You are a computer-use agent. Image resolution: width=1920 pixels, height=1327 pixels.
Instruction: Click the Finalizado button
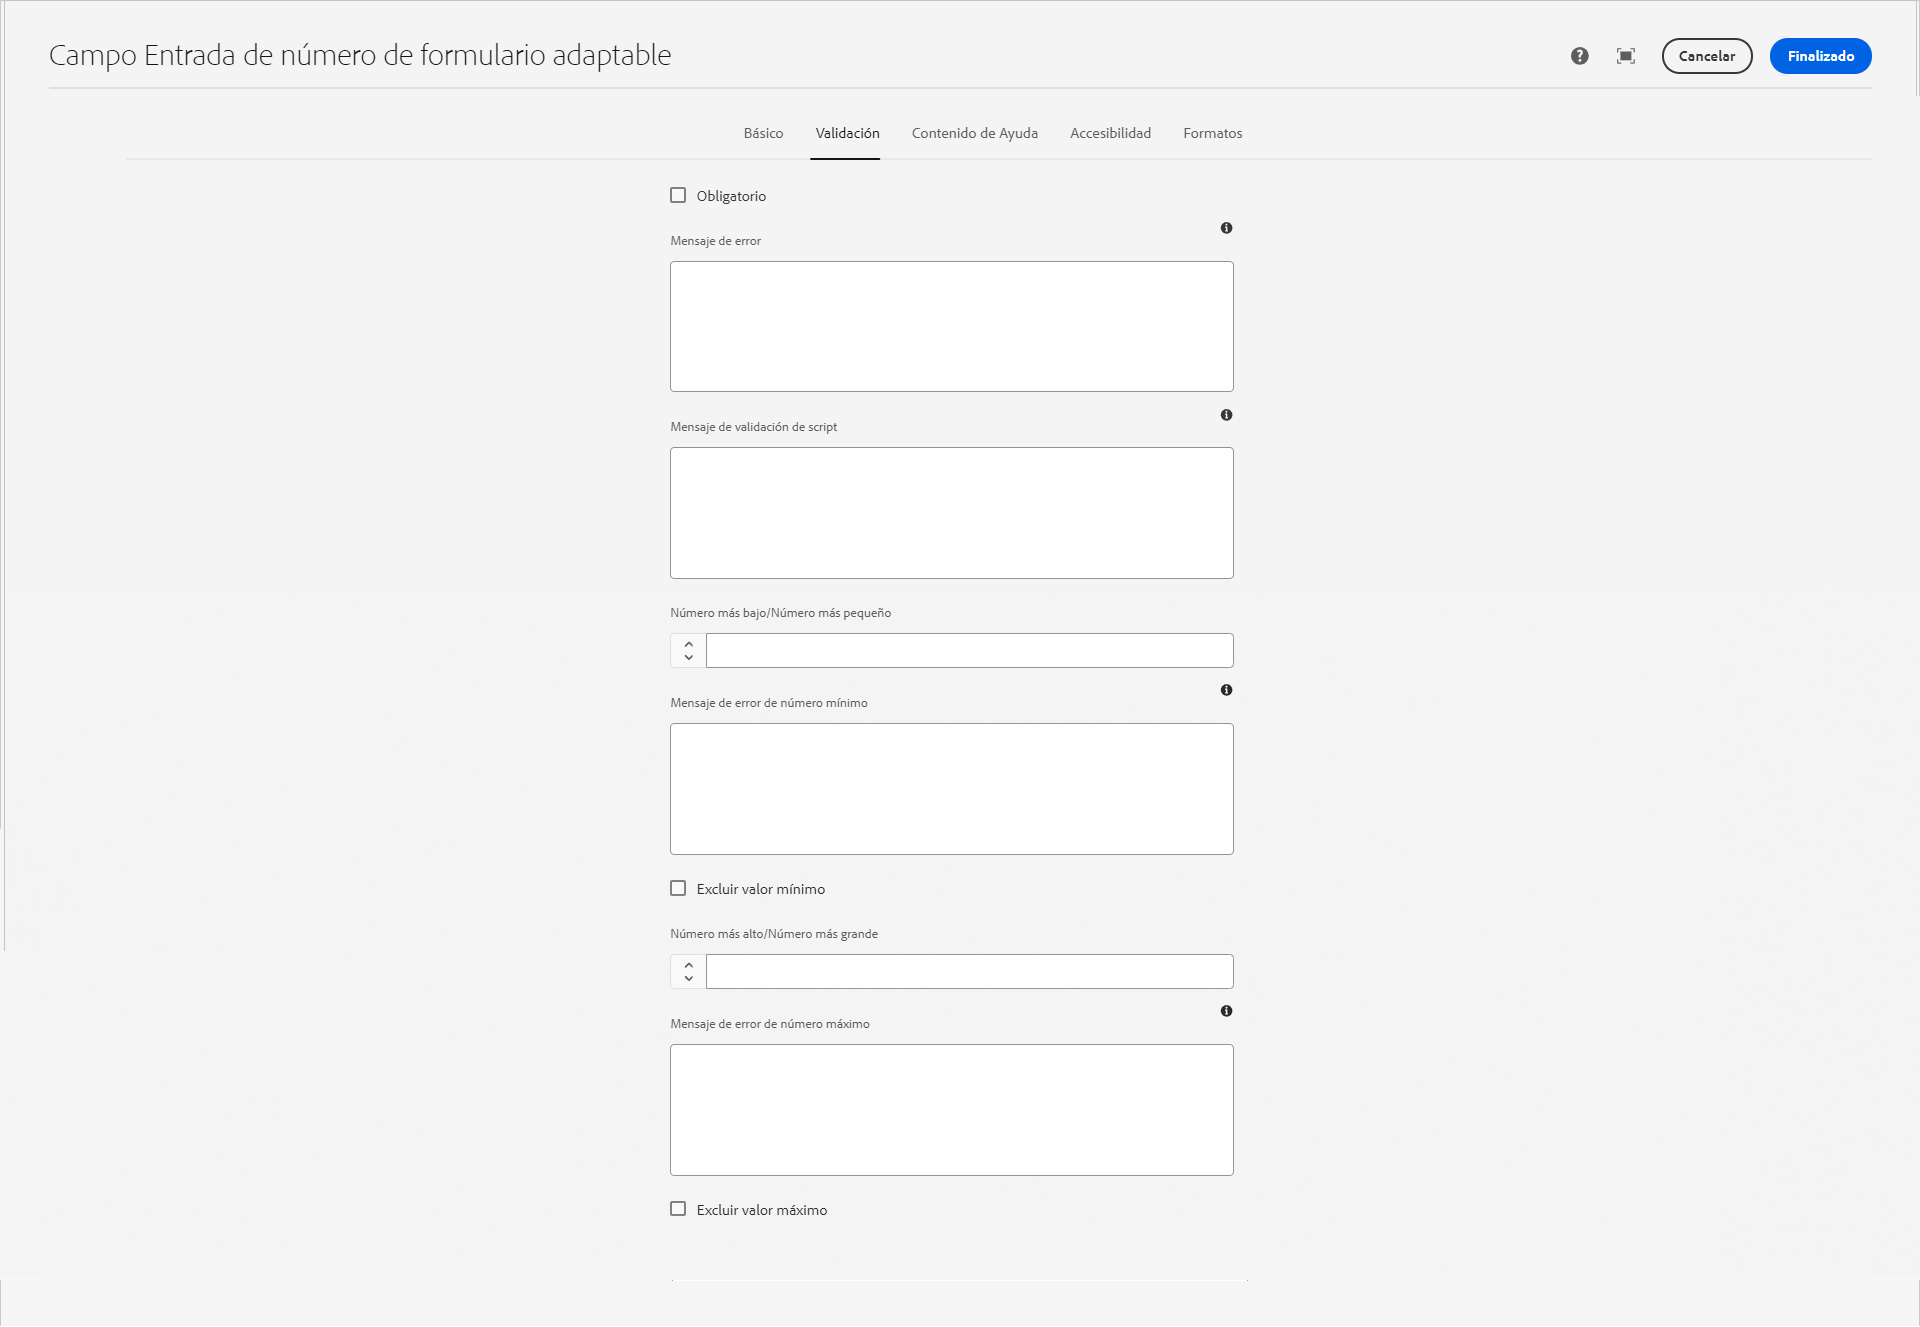click(1820, 56)
